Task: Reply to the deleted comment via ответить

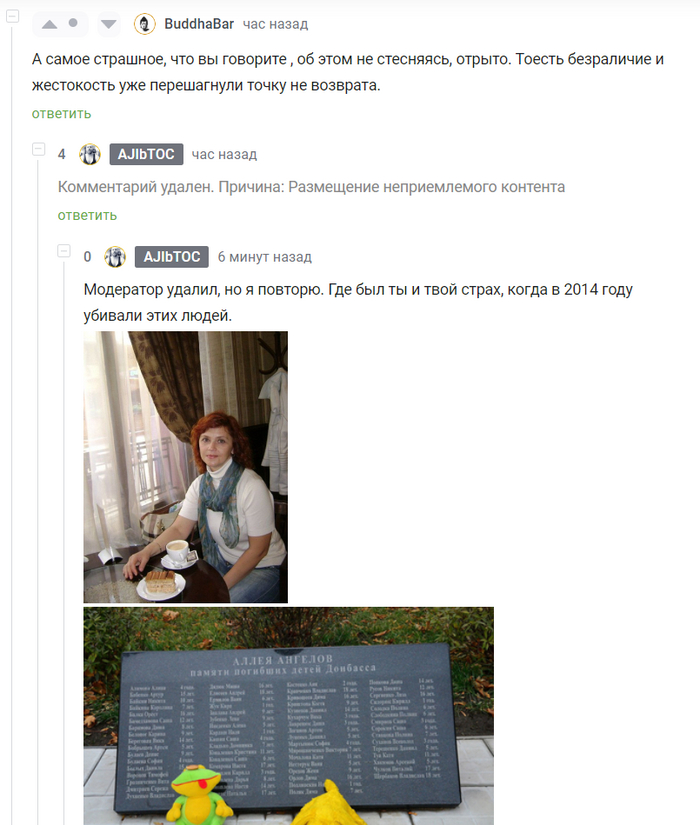Action: point(87,215)
